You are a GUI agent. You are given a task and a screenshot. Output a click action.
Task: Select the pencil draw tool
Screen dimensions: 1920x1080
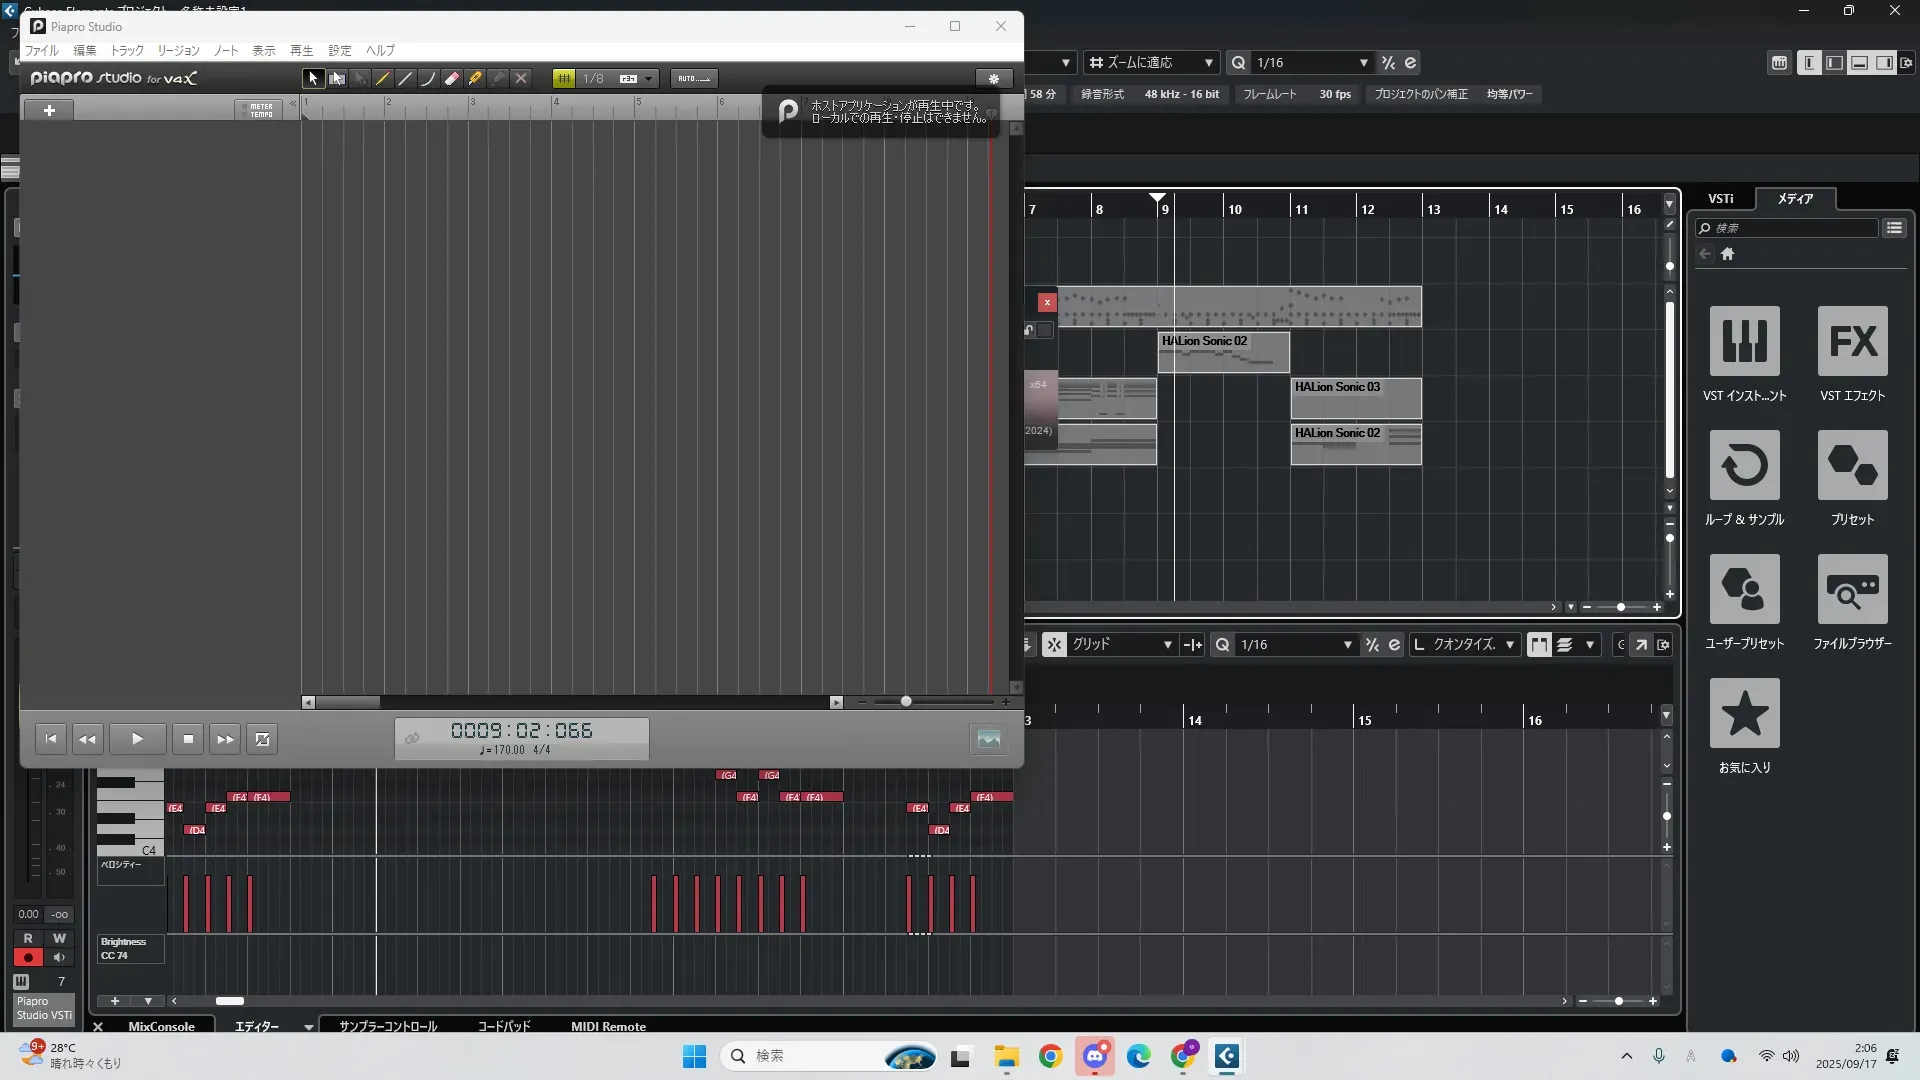382,78
